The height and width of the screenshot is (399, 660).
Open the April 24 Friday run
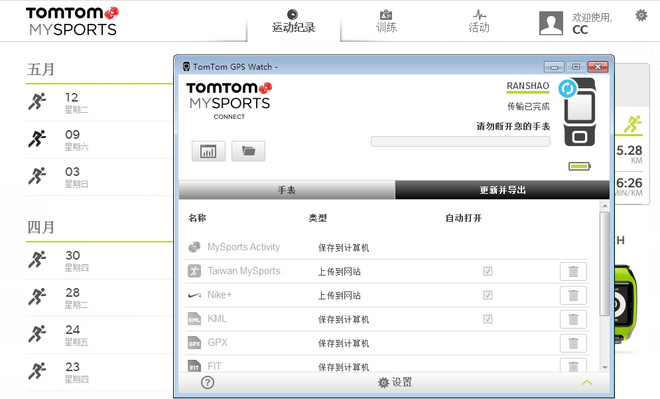pyautogui.click(x=99, y=335)
